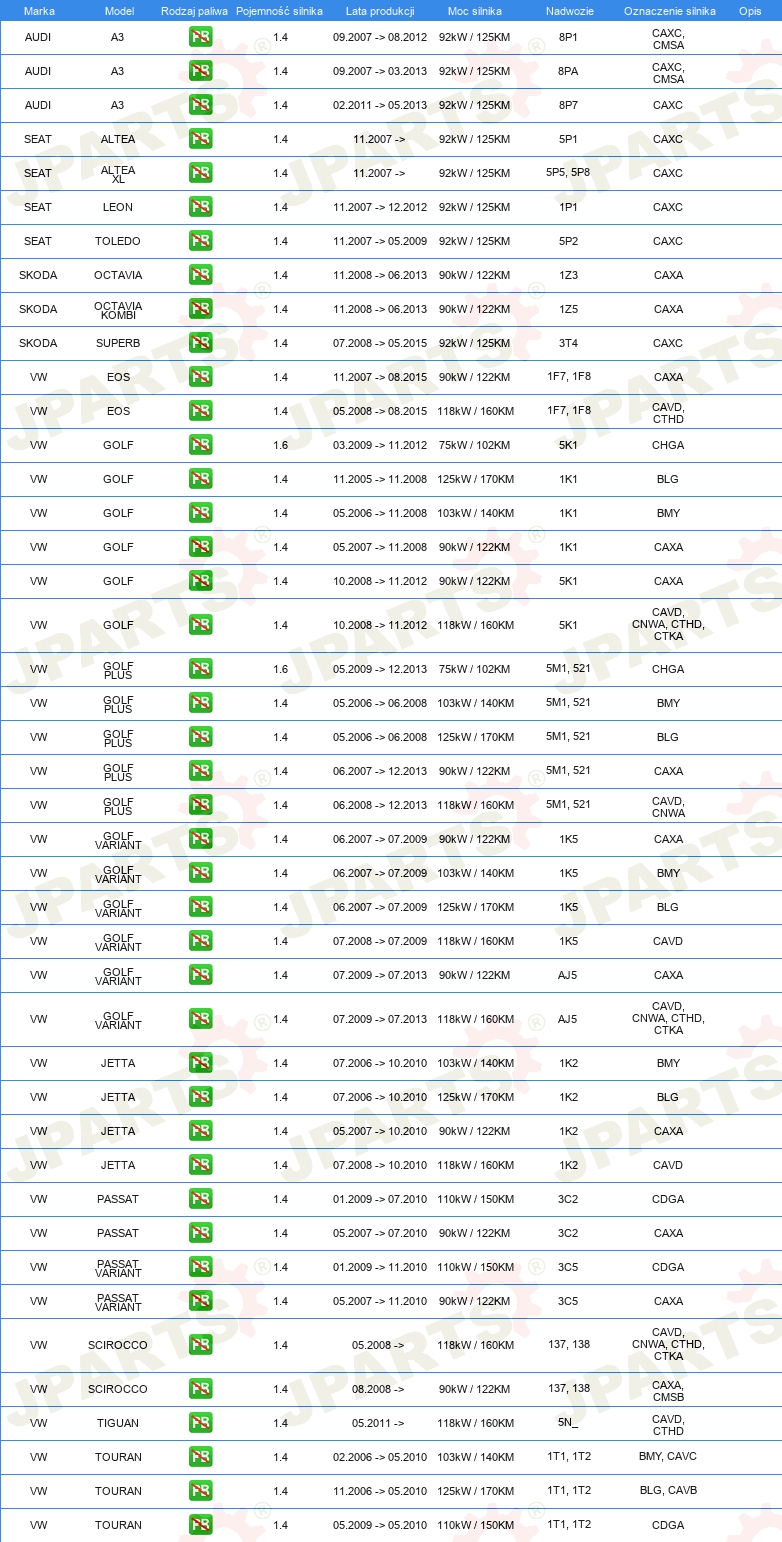Select the petrol icon in the GOLF 1K1 BLG row
The width and height of the screenshot is (782, 1542).
click(x=200, y=479)
